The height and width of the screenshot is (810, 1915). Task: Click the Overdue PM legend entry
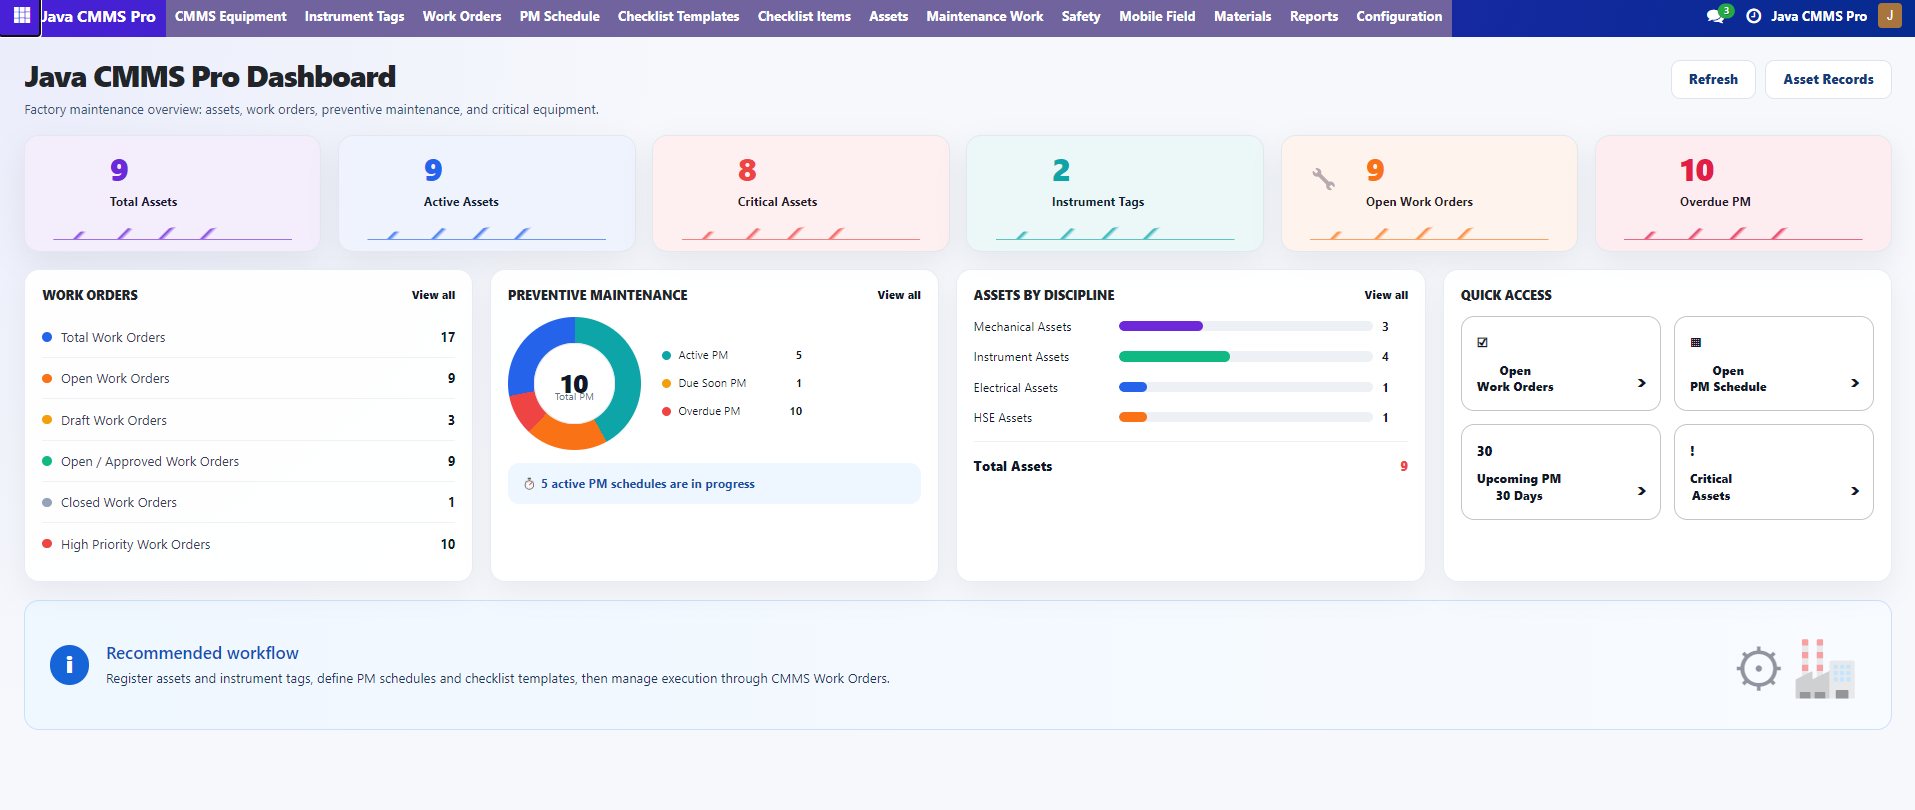click(732, 411)
